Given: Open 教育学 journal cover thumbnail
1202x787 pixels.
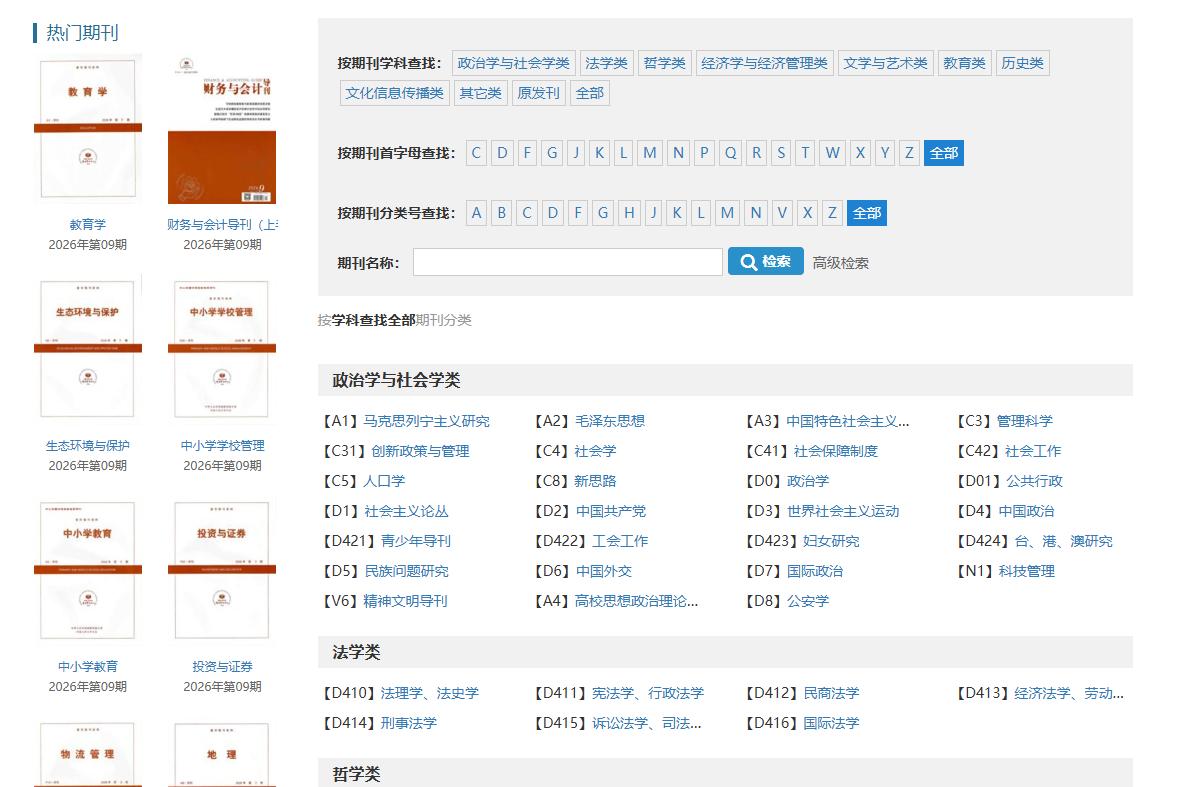Looking at the screenshot, I should pos(88,130).
